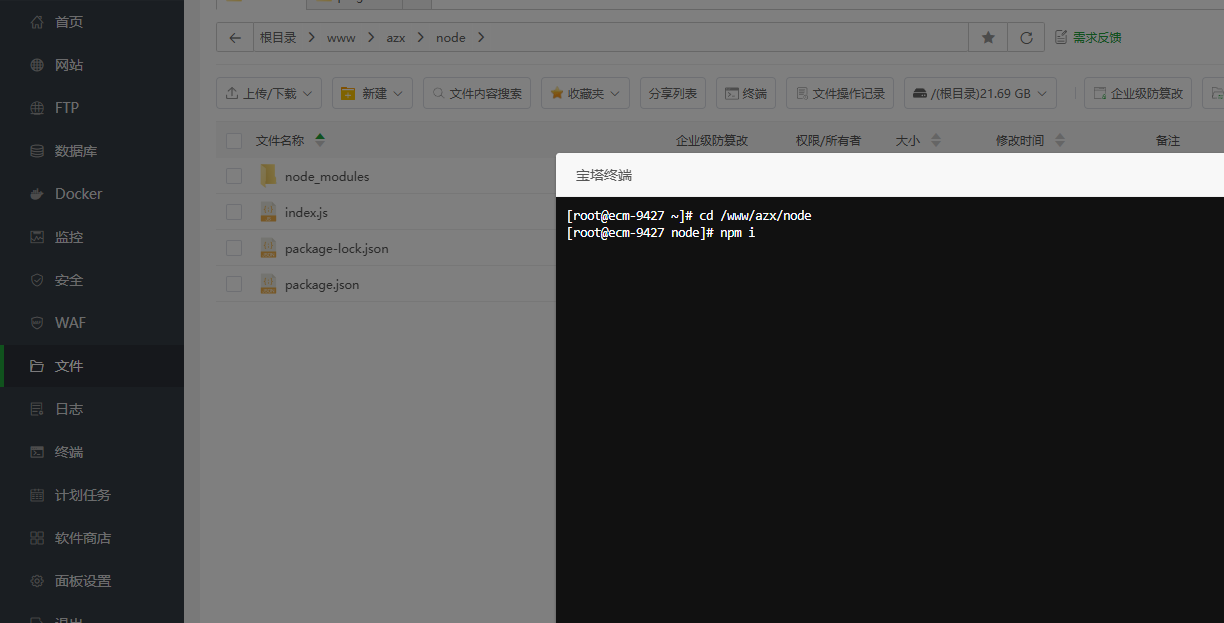Image resolution: width=1224 pixels, height=623 pixels.
Task: Click the node_modules folder name
Action: (327, 176)
